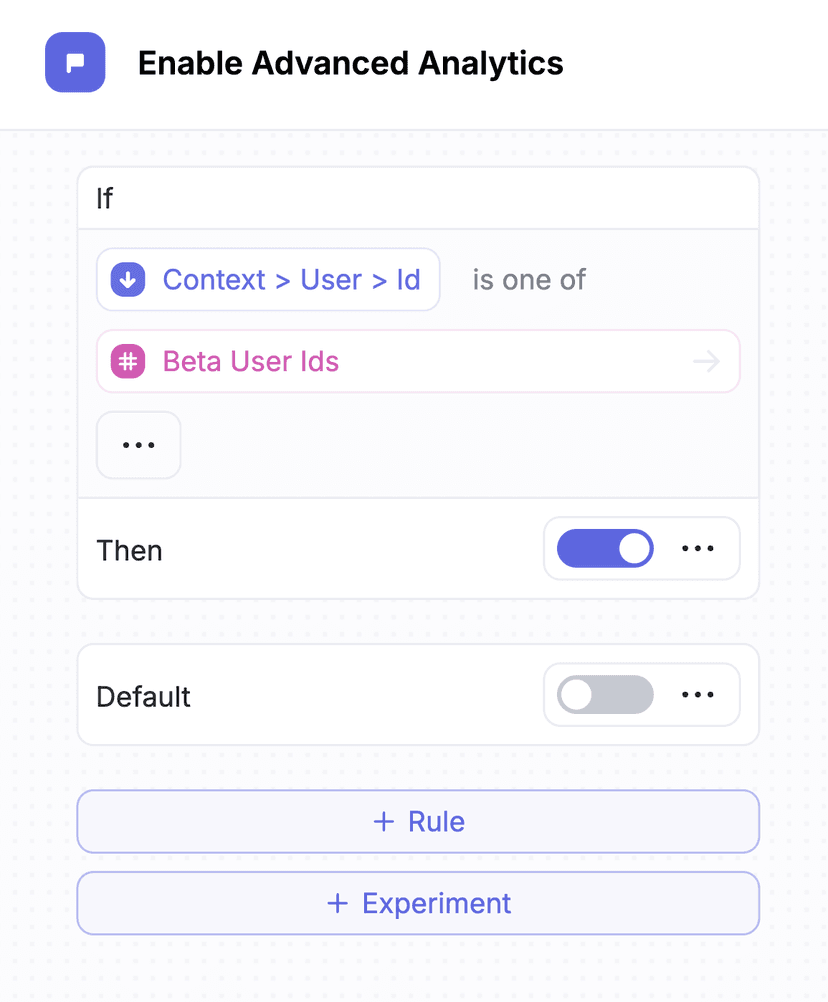828x1002 pixels.
Task: Open the ellipsis menu under the If condition
Action: tap(138, 444)
